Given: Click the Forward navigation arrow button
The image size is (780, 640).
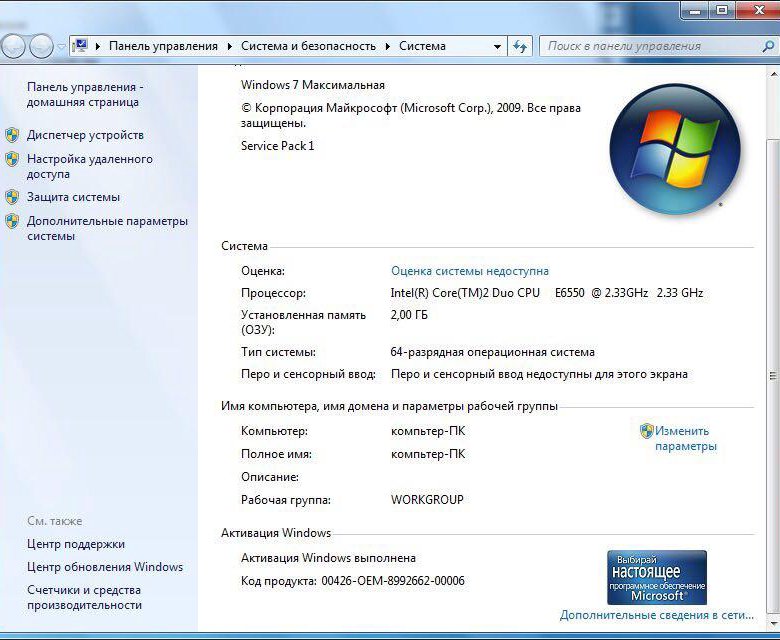Looking at the screenshot, I should point(41,46).
